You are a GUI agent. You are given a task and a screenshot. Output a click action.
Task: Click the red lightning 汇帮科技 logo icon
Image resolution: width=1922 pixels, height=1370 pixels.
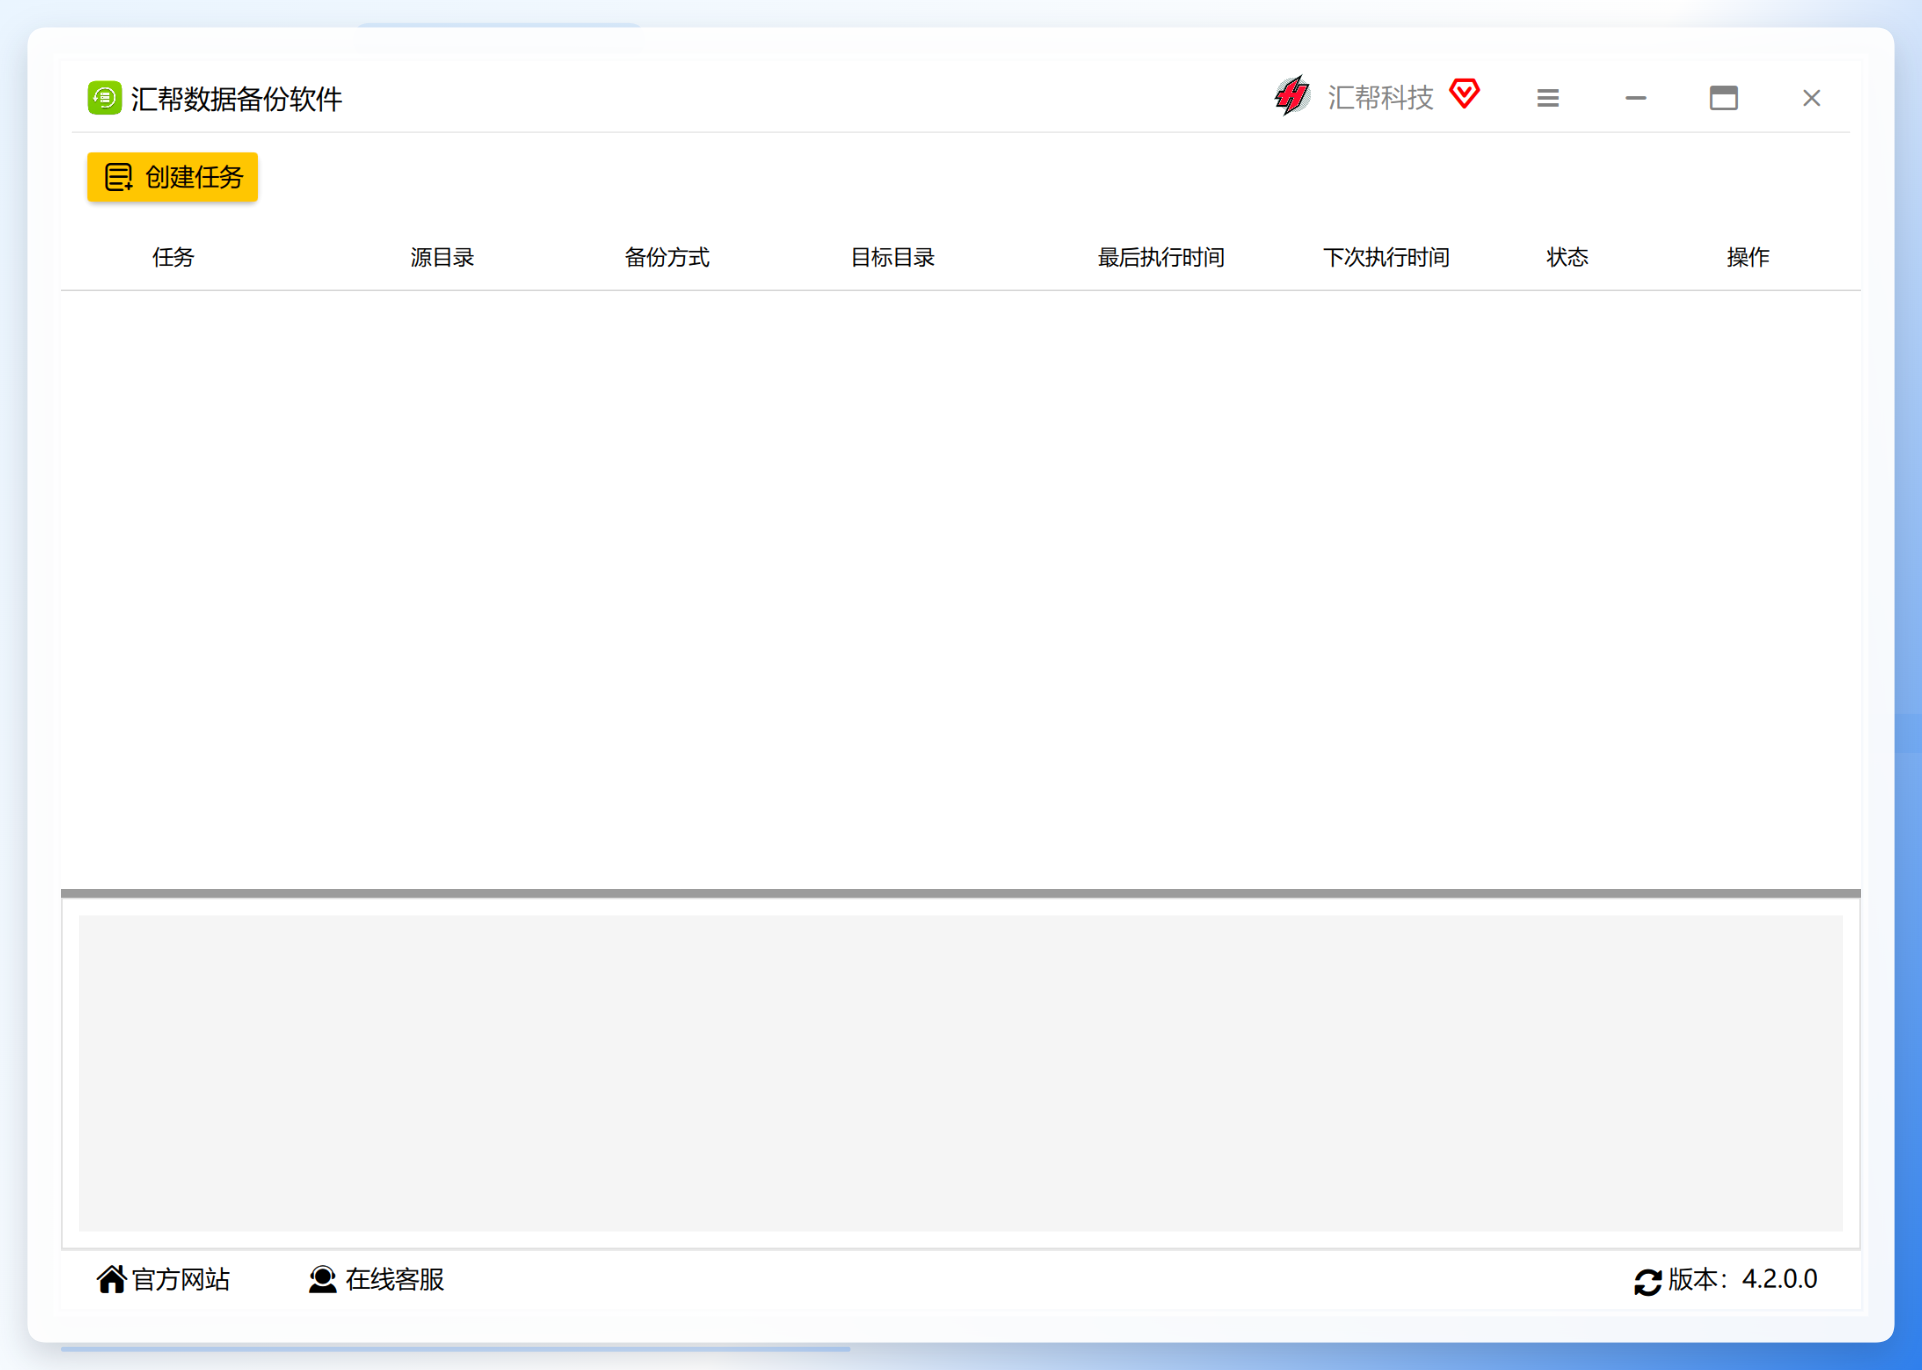(1292, 96)
